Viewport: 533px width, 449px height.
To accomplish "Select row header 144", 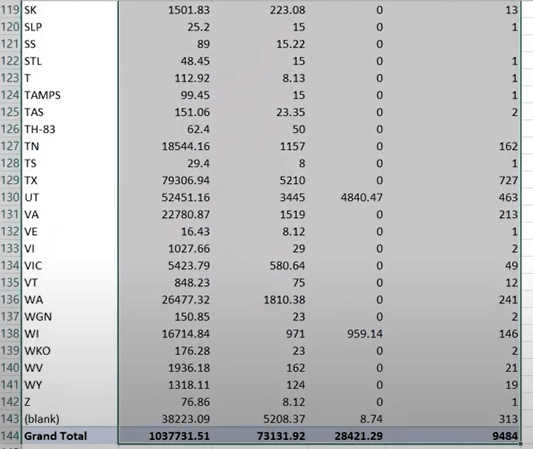I will pos(11,436).
